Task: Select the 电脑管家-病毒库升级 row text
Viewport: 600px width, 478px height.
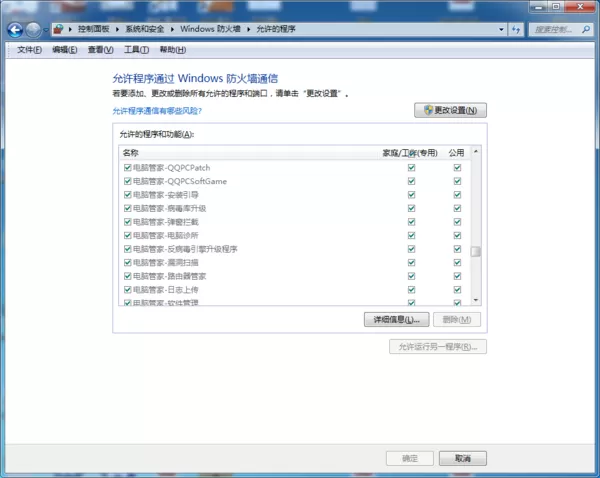Action: (170, 208)
